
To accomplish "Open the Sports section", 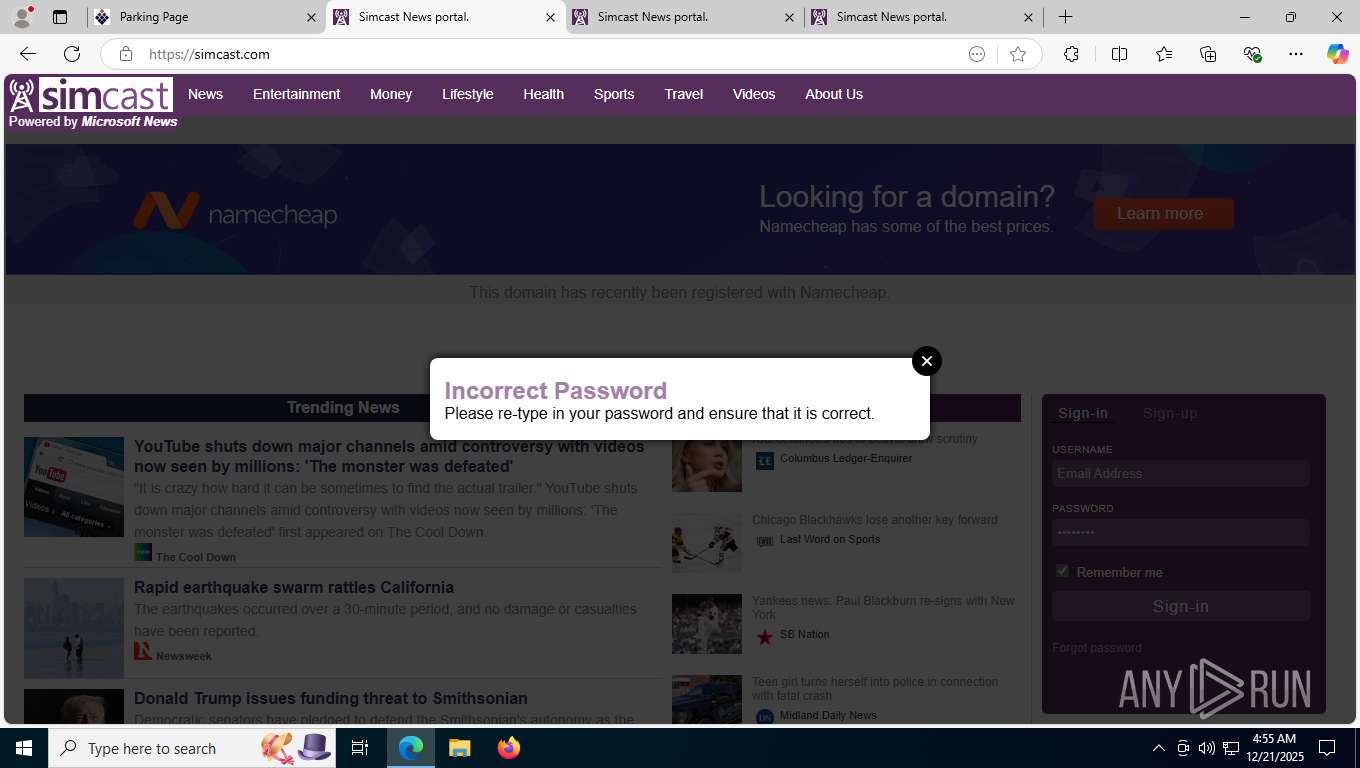I will 614,94.
